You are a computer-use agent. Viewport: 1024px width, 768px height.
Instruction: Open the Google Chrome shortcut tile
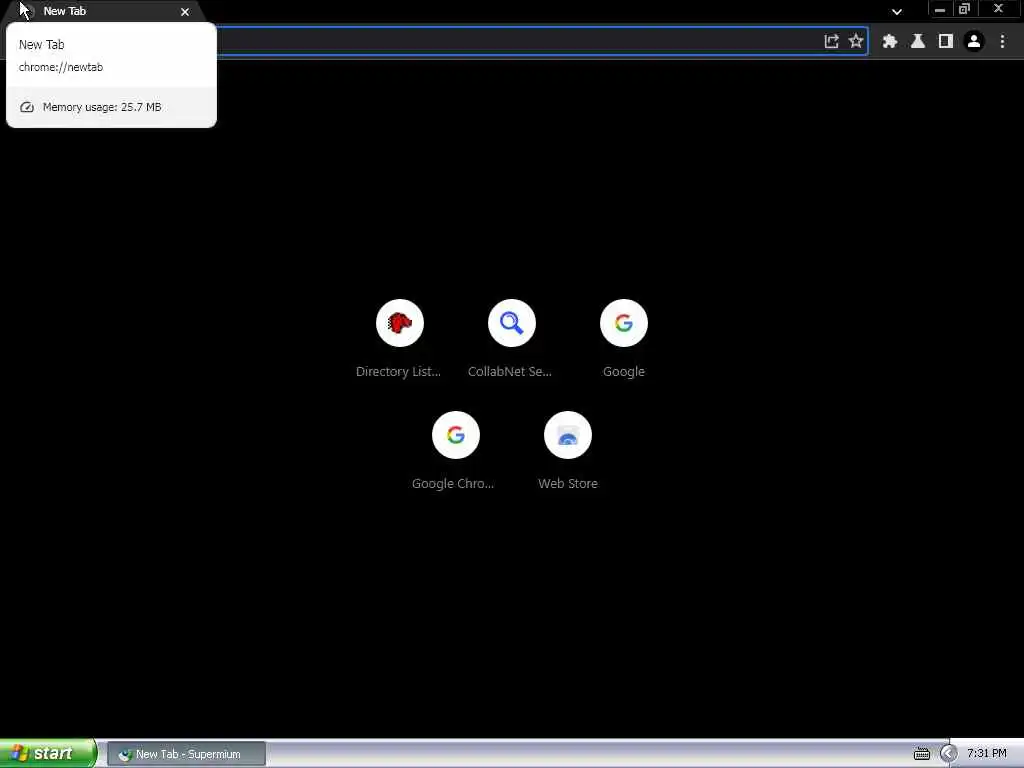click(455, 451)
